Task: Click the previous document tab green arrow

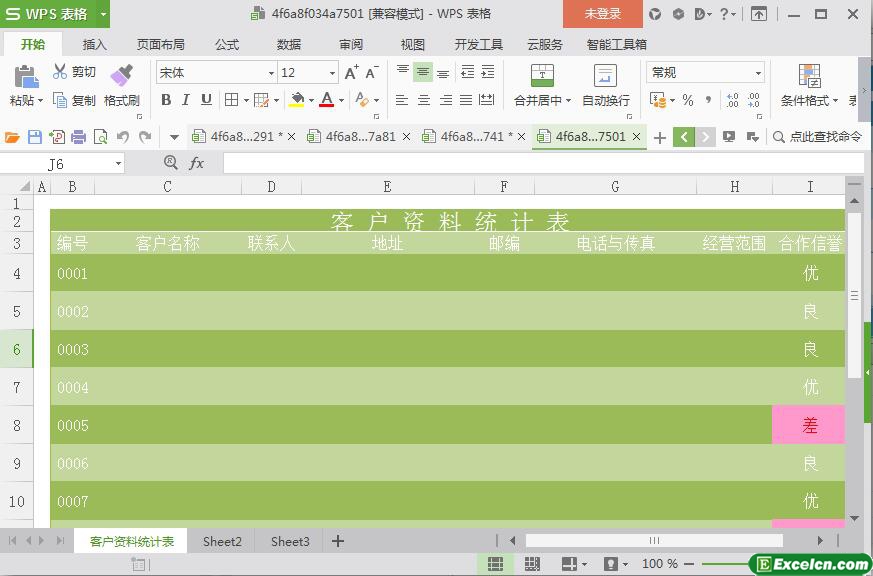Action: tap(684, 136)
